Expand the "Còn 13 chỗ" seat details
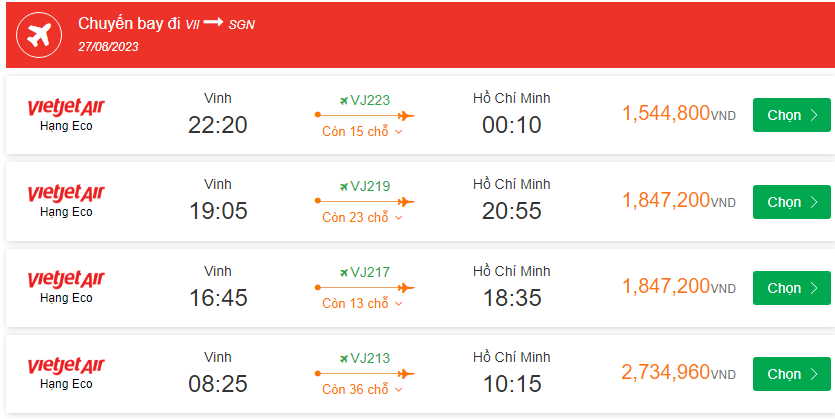Viewport: 835px width, 419px height. [x=362, y=303]
